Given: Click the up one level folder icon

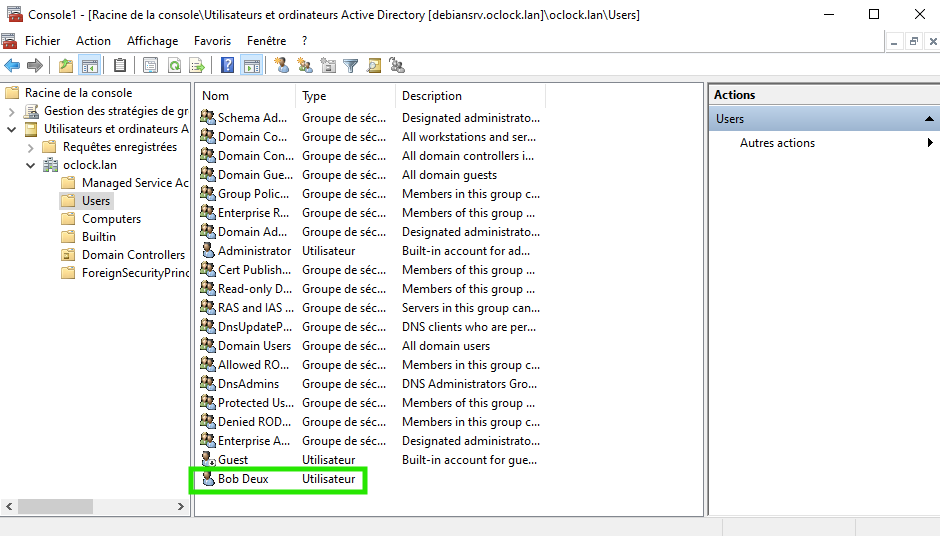Looking at the screenshot, I should pos(66,66).
